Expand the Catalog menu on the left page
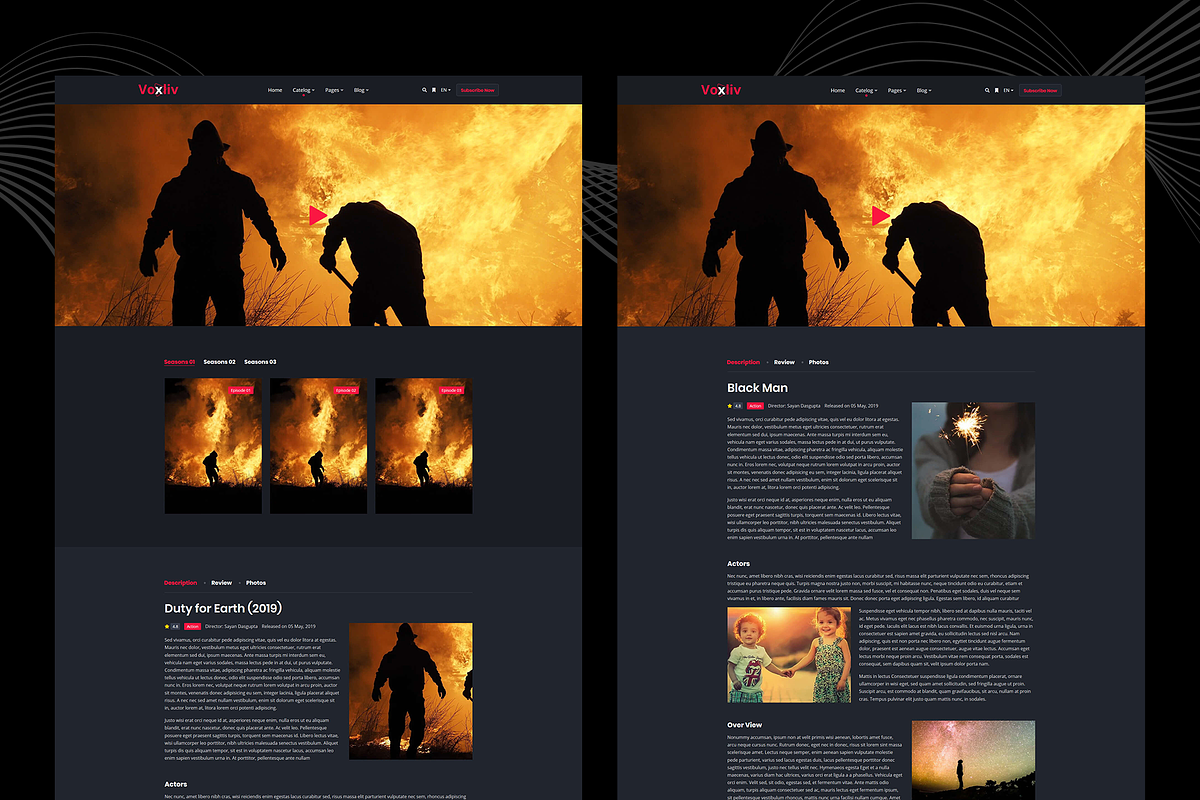The height and width of the screenshot is (800, 1200). [304, 90]
